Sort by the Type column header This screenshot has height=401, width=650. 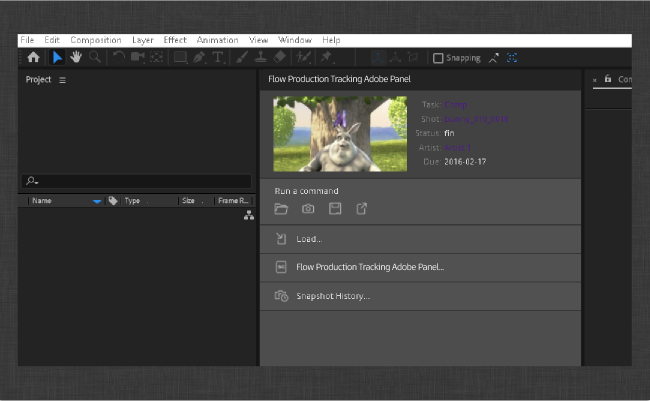(x=132, y=201)
